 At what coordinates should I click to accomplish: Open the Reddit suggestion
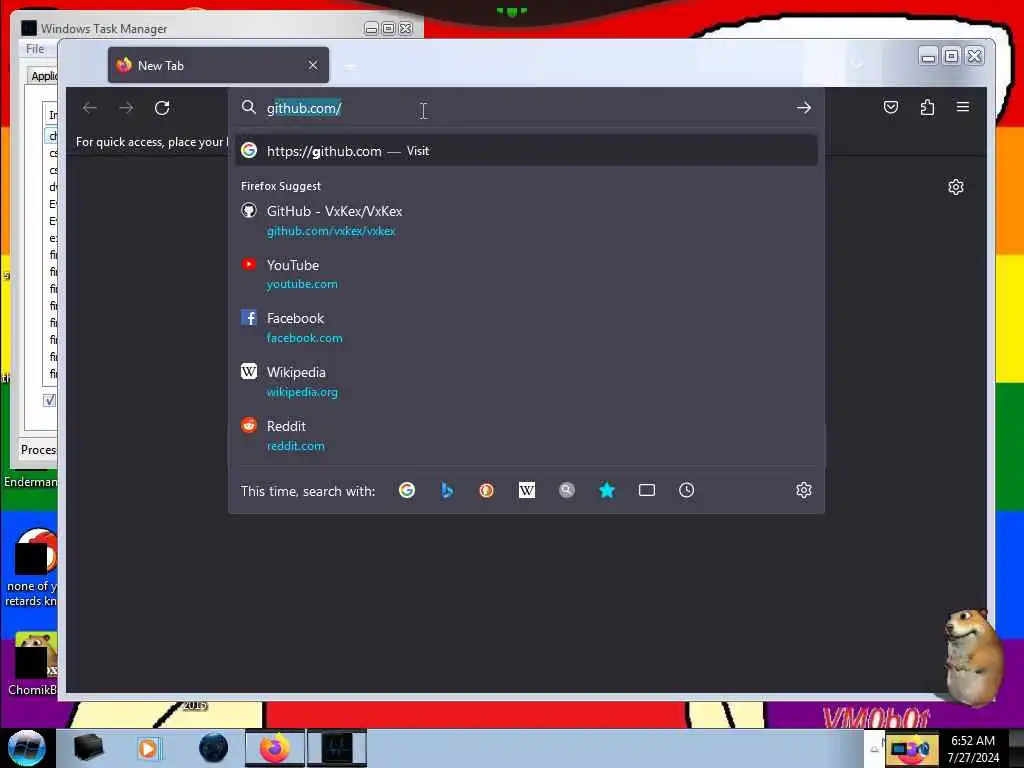526,436
